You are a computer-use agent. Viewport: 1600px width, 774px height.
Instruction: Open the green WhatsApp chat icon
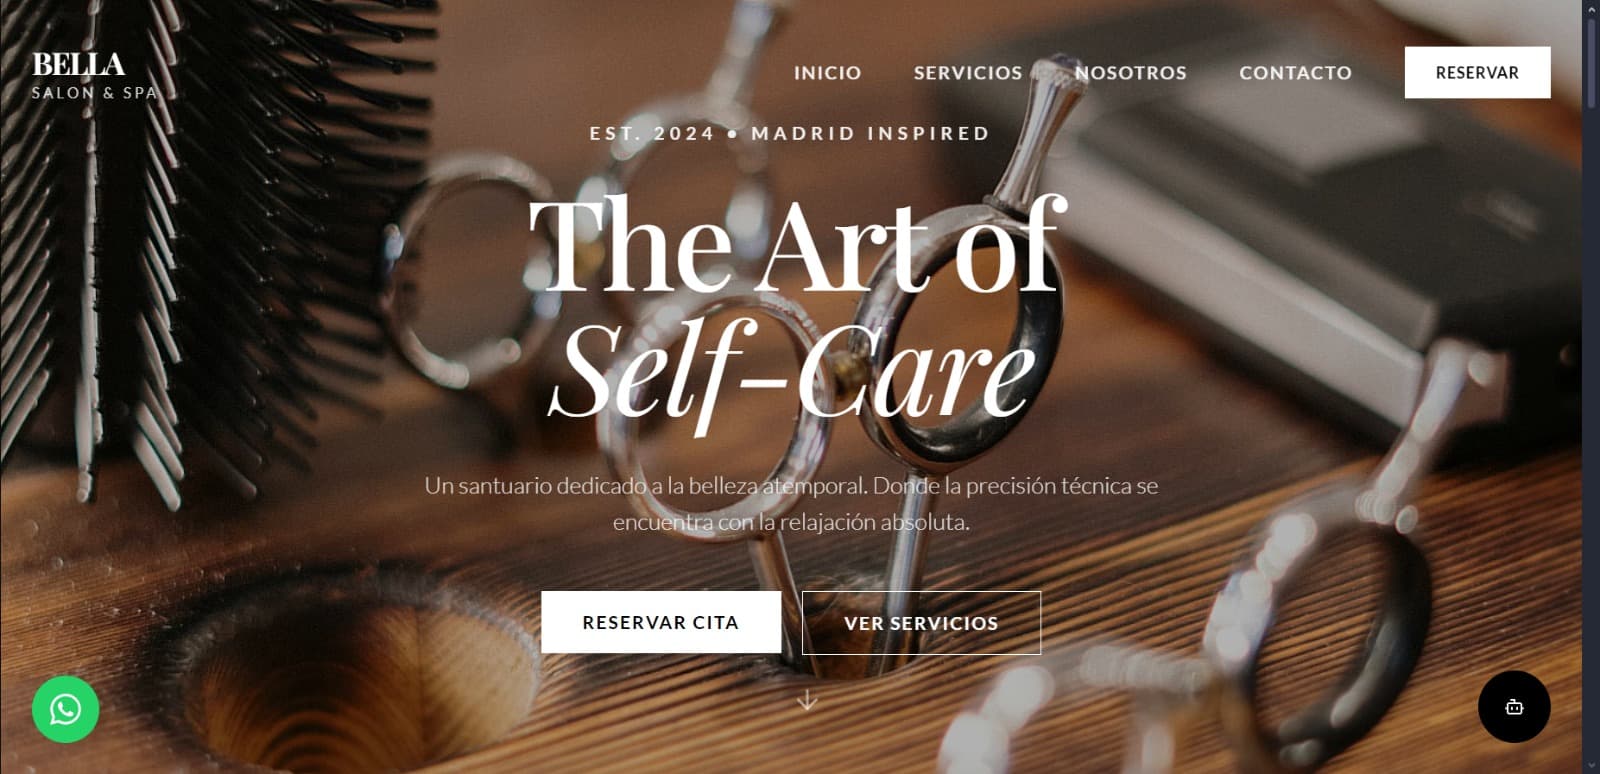(65, 710)
